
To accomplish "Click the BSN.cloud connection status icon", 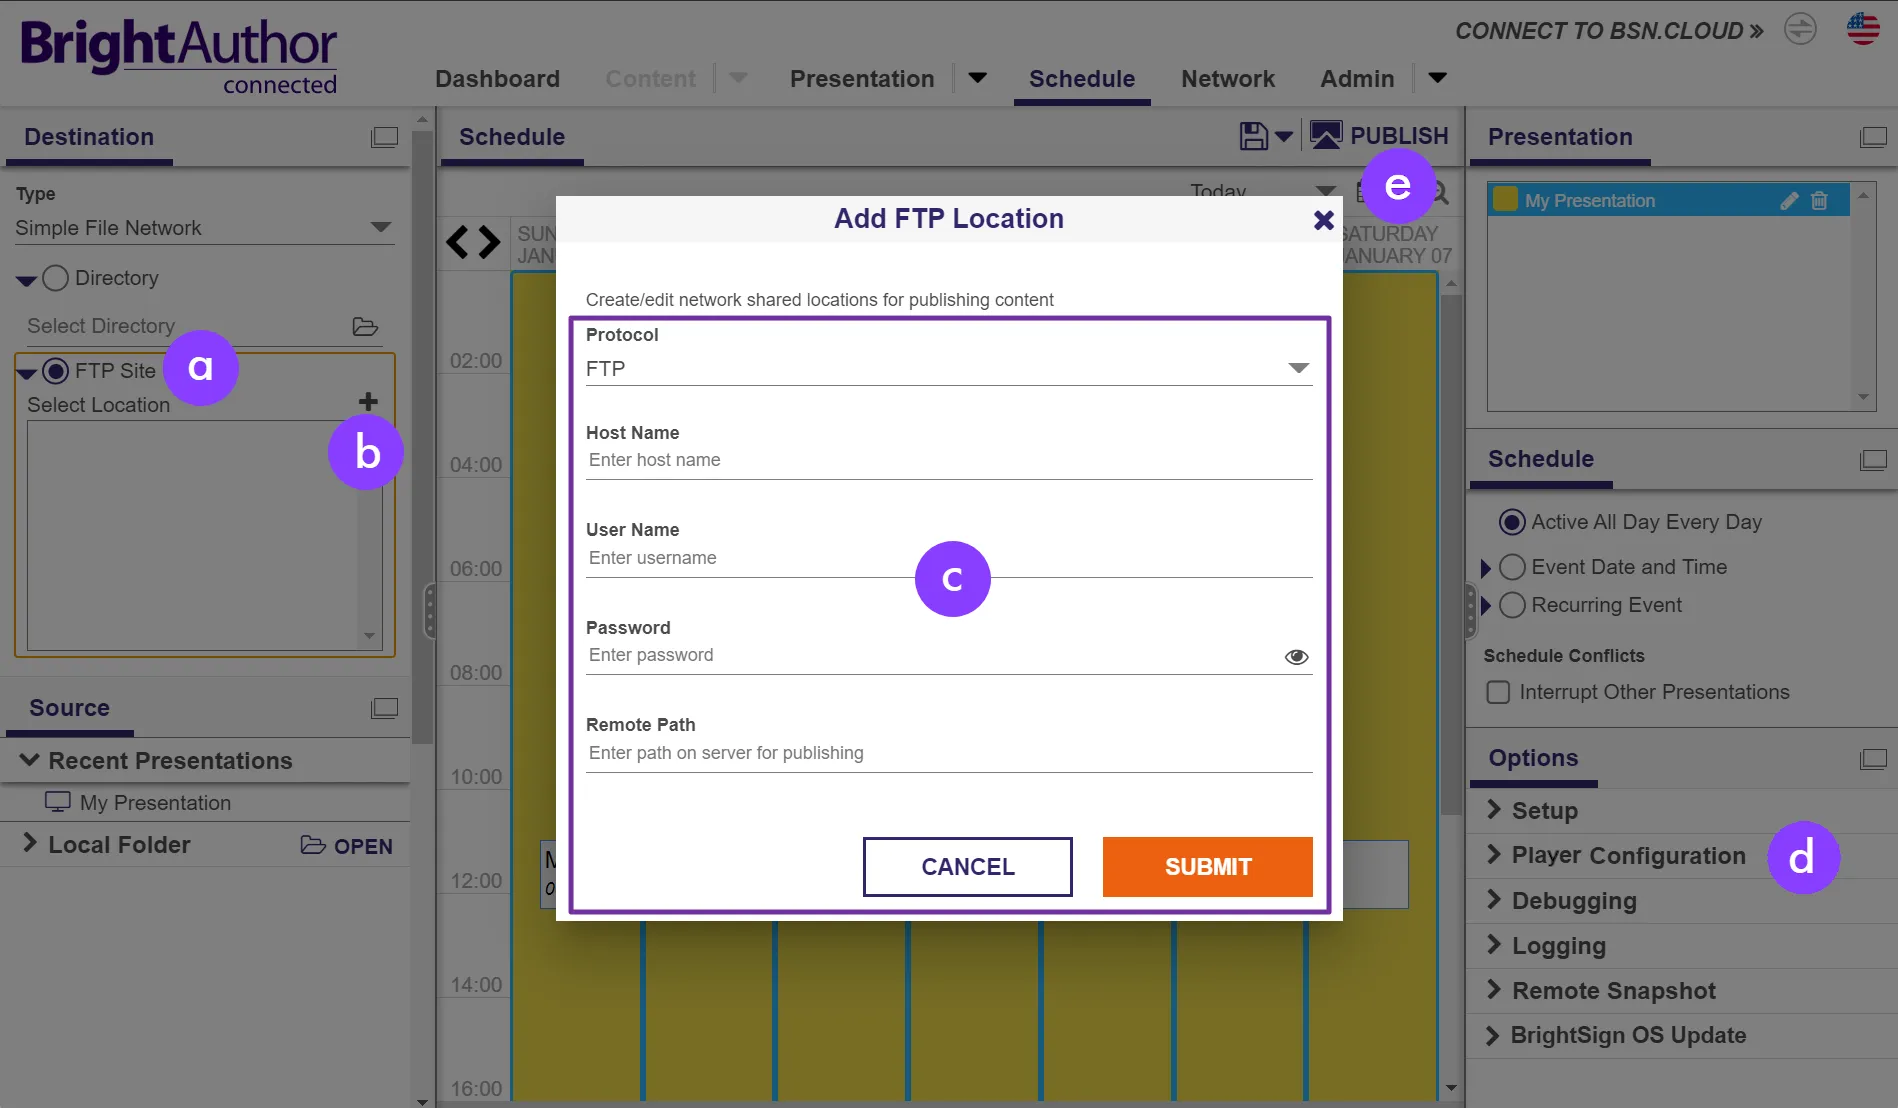I will [x=1800, y=29].
